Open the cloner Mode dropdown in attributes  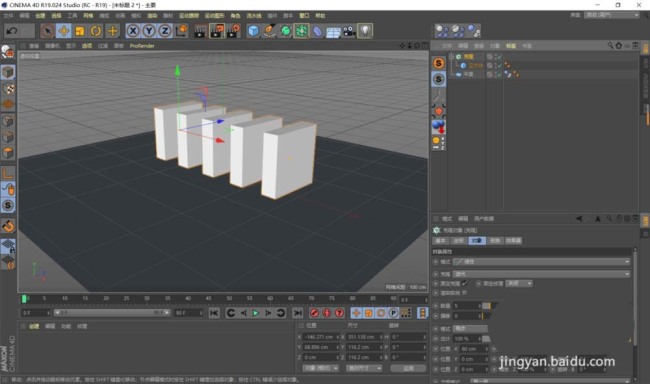[x=541, y=262]
